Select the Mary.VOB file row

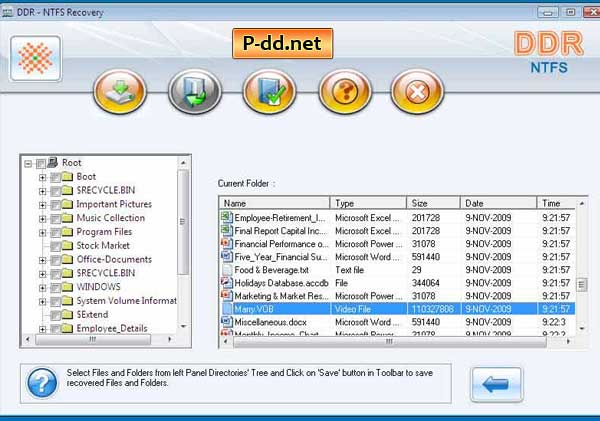click(x=397, y=308)
